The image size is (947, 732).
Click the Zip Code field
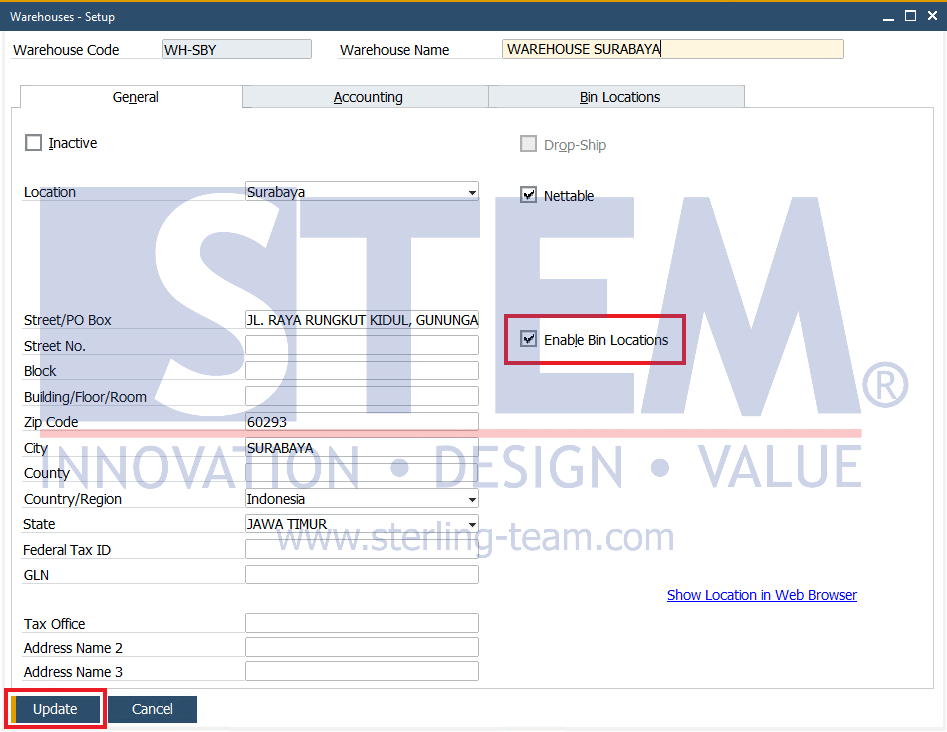coord(362,422)
